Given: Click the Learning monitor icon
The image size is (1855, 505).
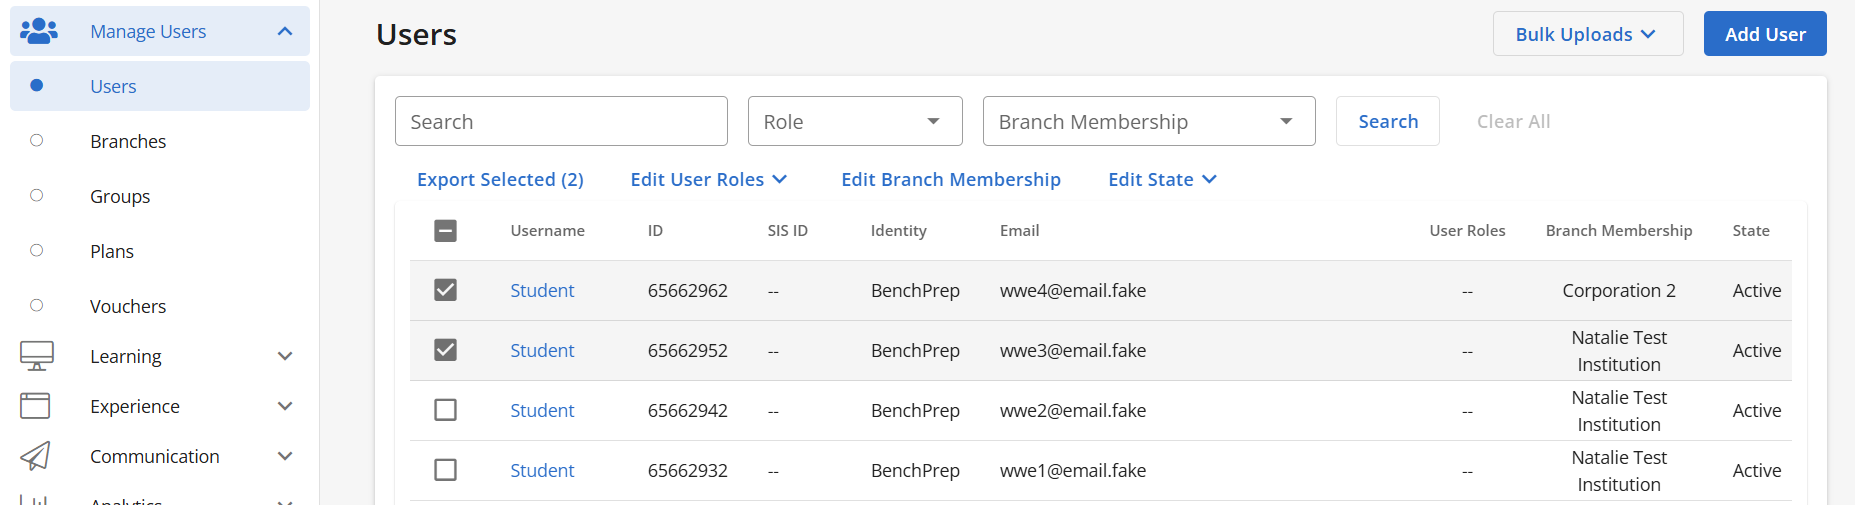Looking at the screenshot, I should pos(37,356).
